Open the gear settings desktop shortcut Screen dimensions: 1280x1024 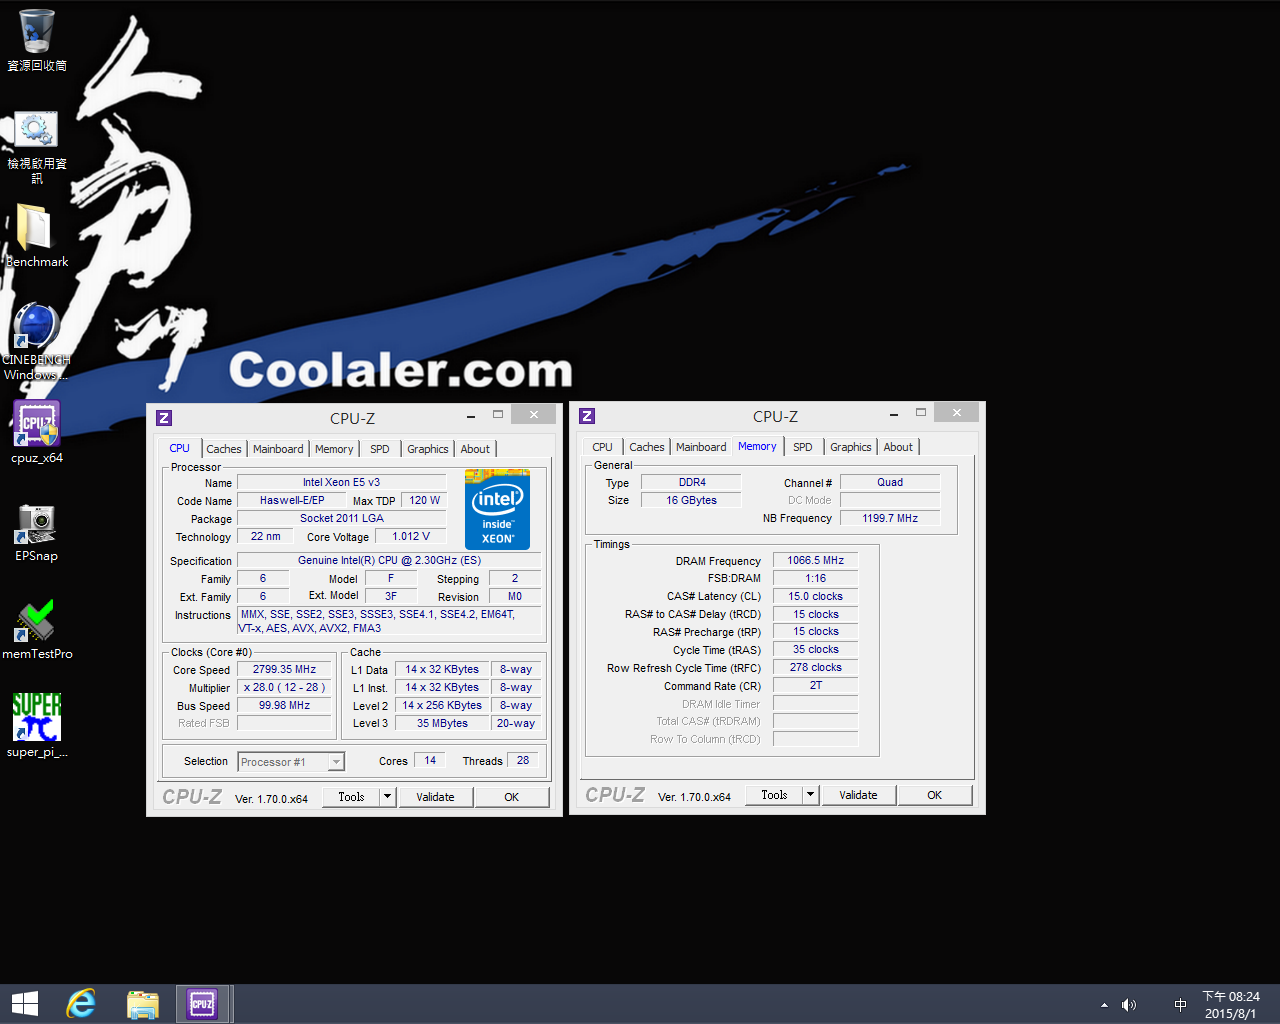37,145
